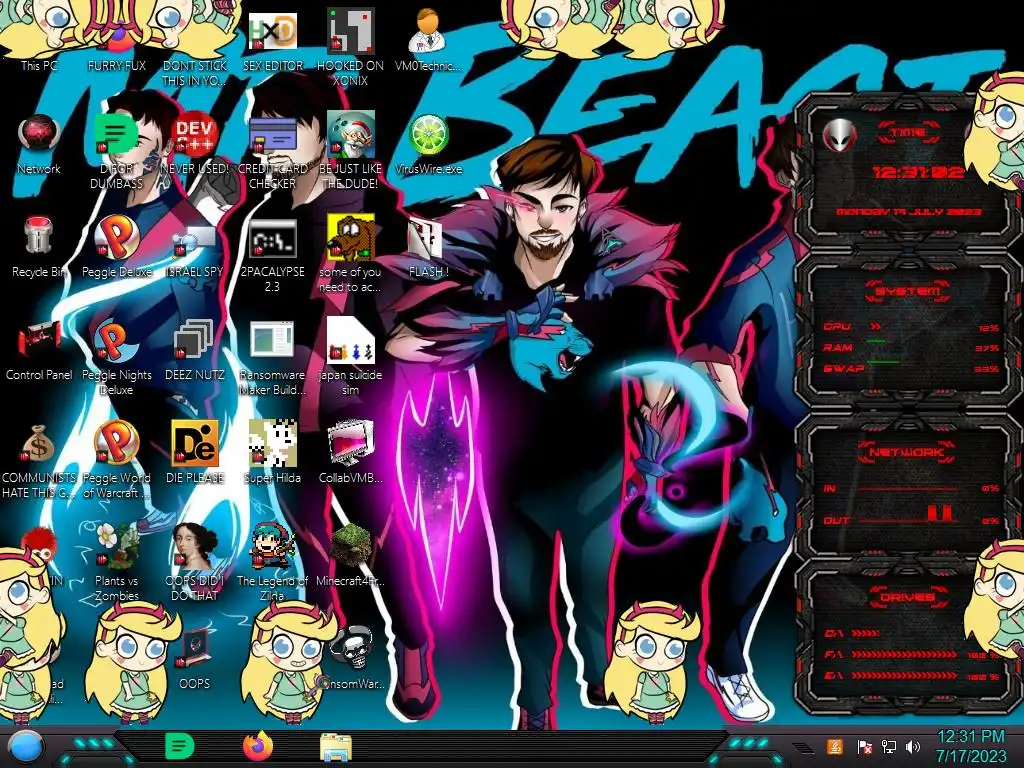Open the Minecraft4Fr... grass block icon
The height and width of the screenshot is (768, 1024).
click(350, 555)
